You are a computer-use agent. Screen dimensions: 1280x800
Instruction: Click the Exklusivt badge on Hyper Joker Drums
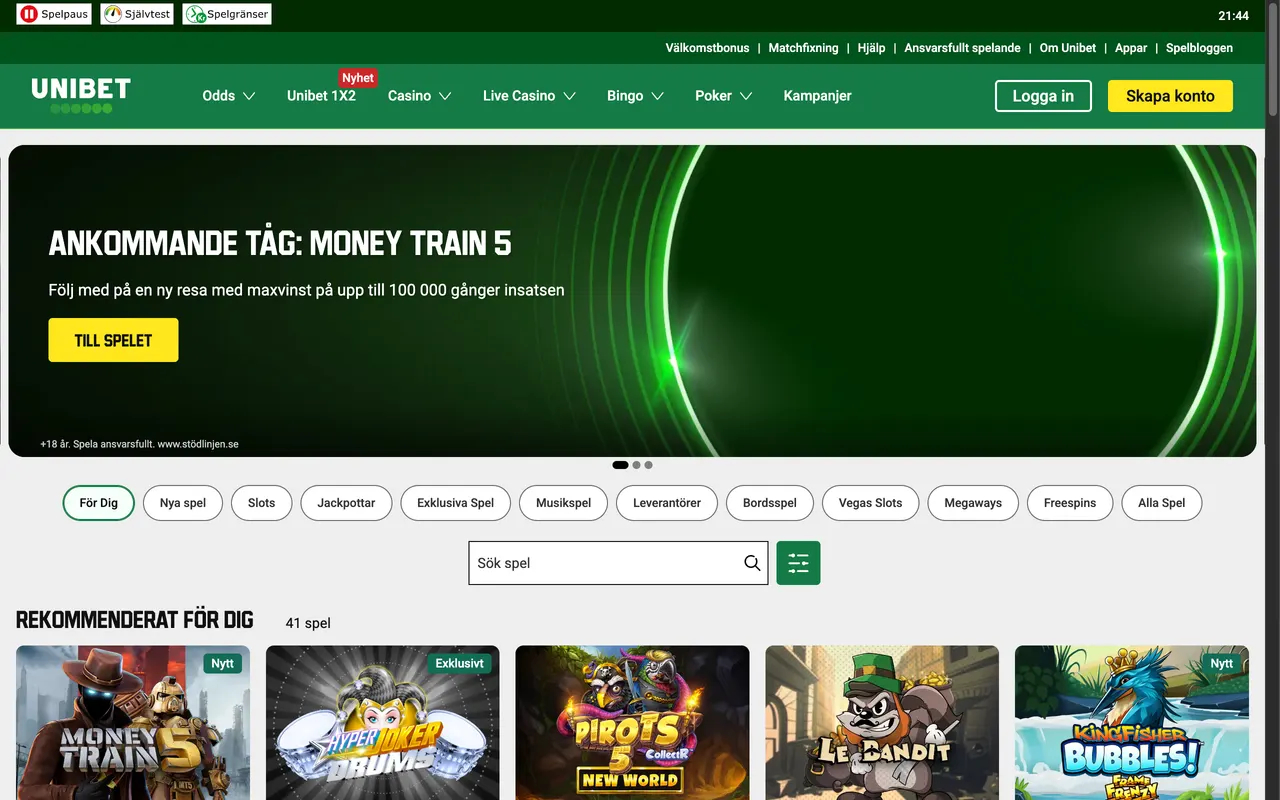(460, 663)
